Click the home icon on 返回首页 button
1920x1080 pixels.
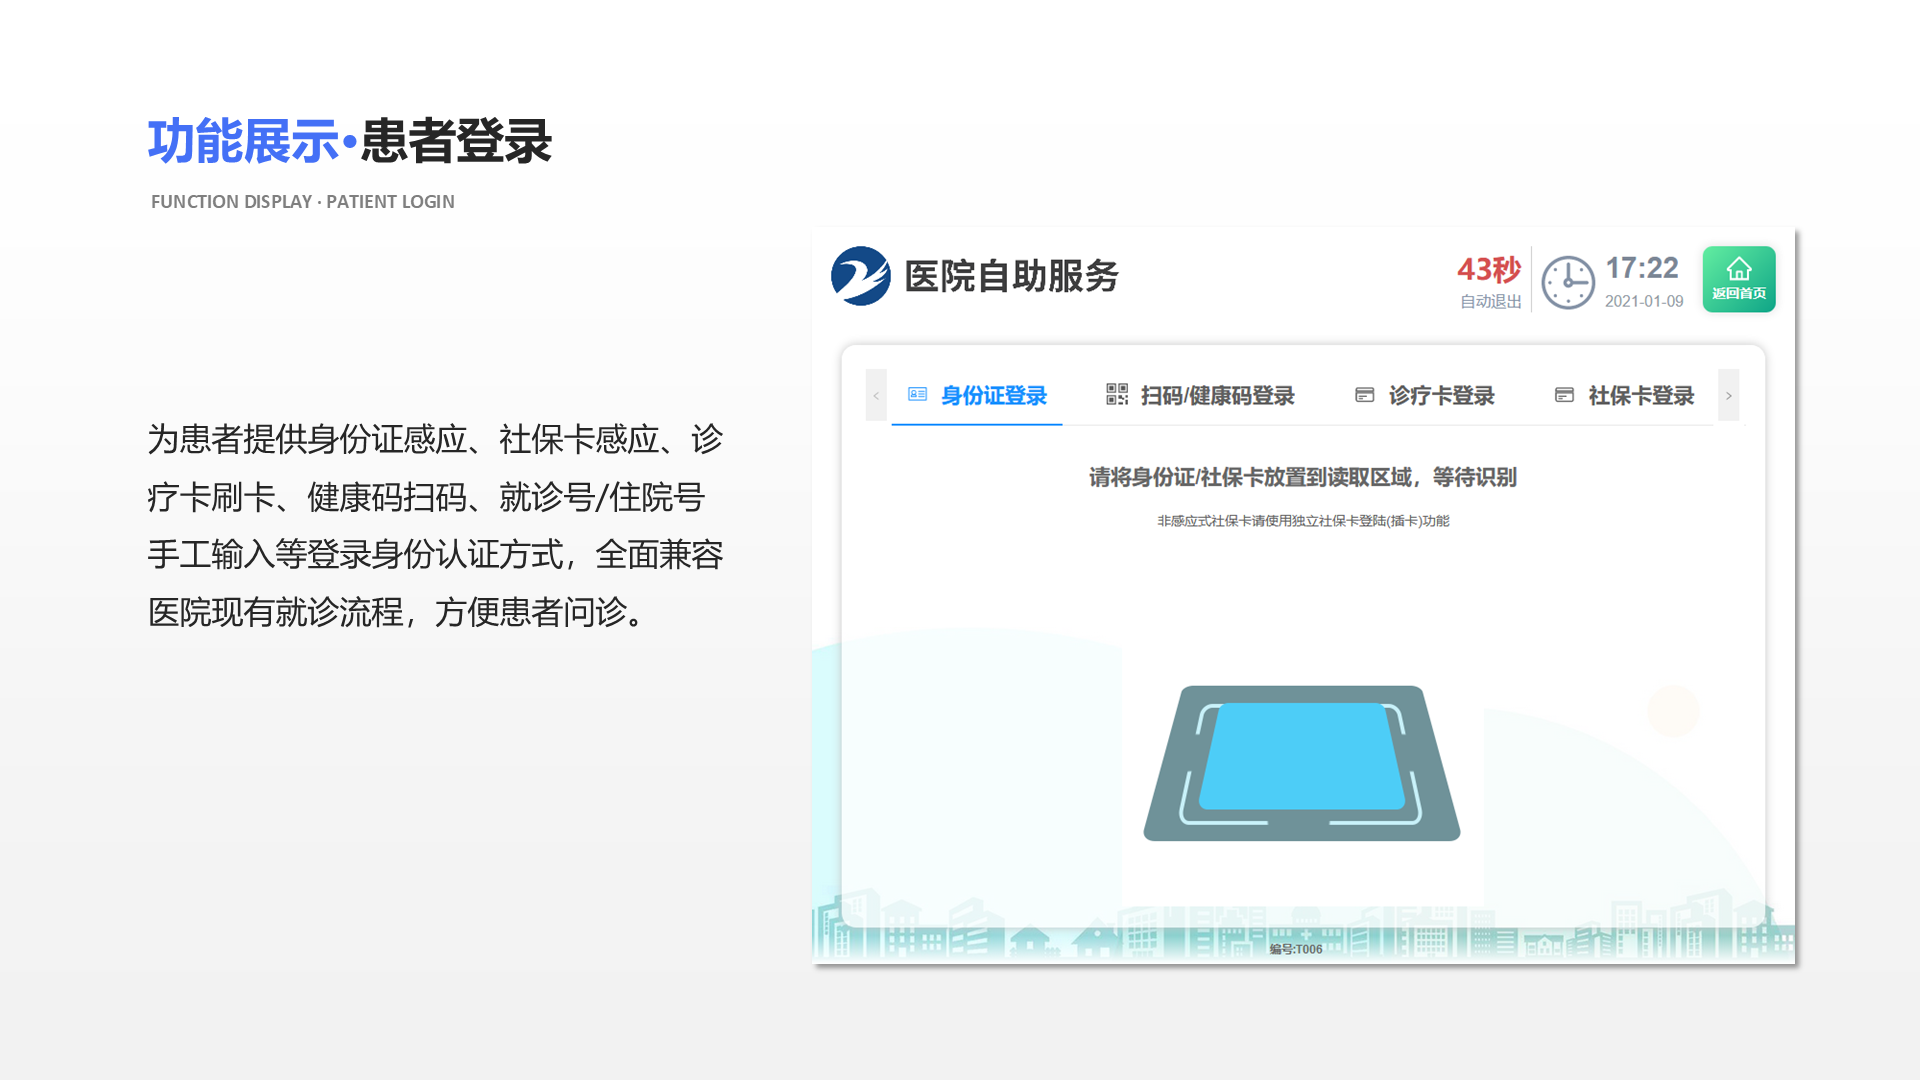point(1739,268)
